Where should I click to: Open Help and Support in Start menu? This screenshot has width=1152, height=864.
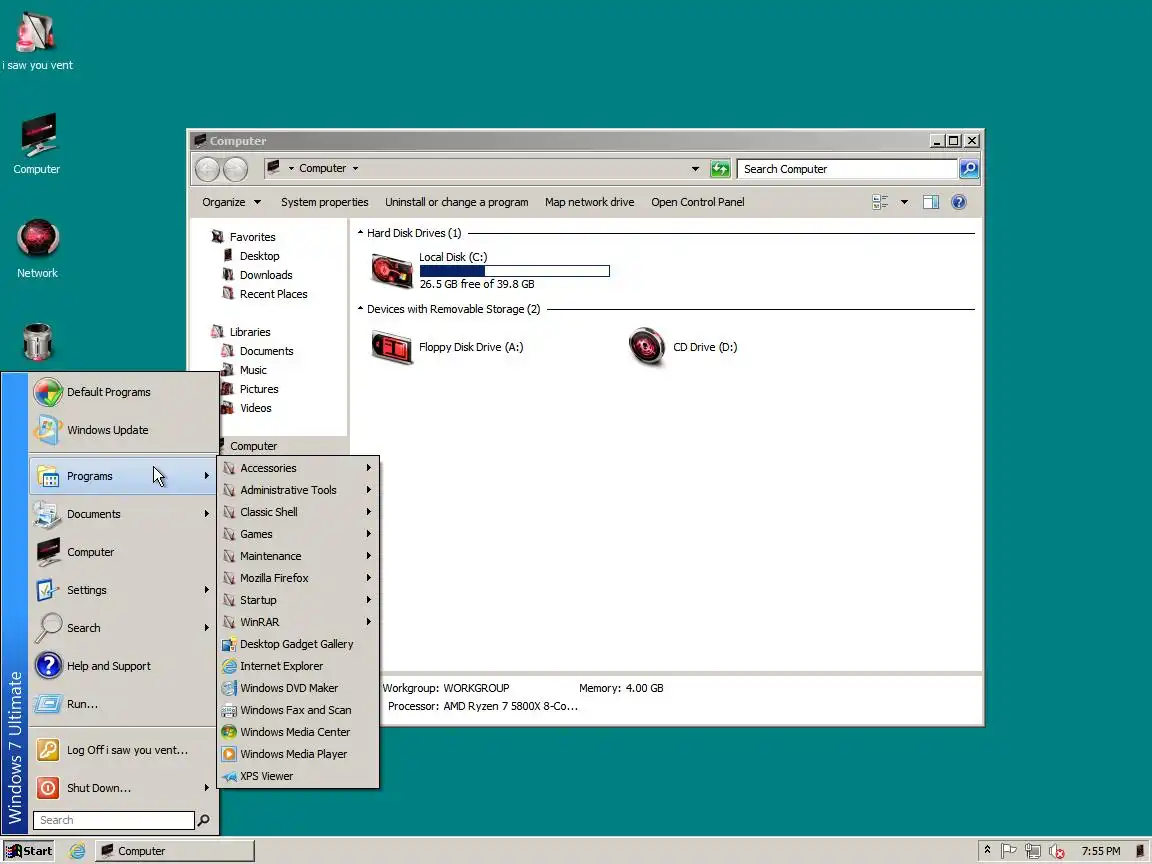123,666
